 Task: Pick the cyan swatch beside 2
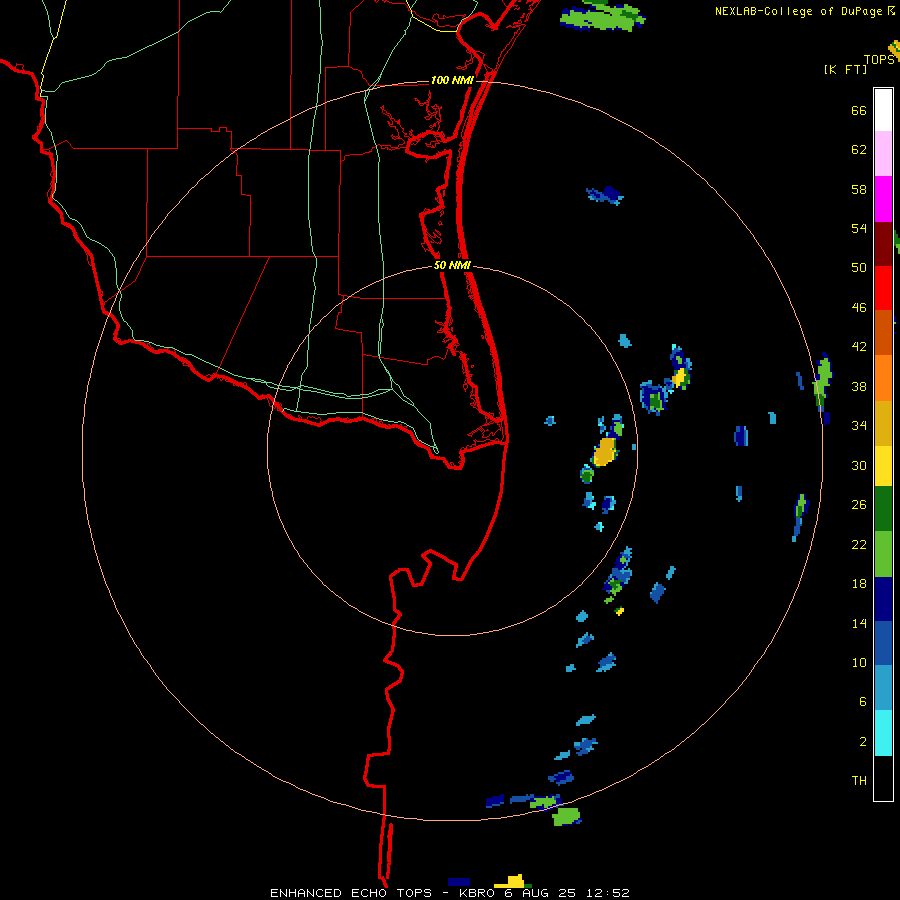tap(883, 733)
